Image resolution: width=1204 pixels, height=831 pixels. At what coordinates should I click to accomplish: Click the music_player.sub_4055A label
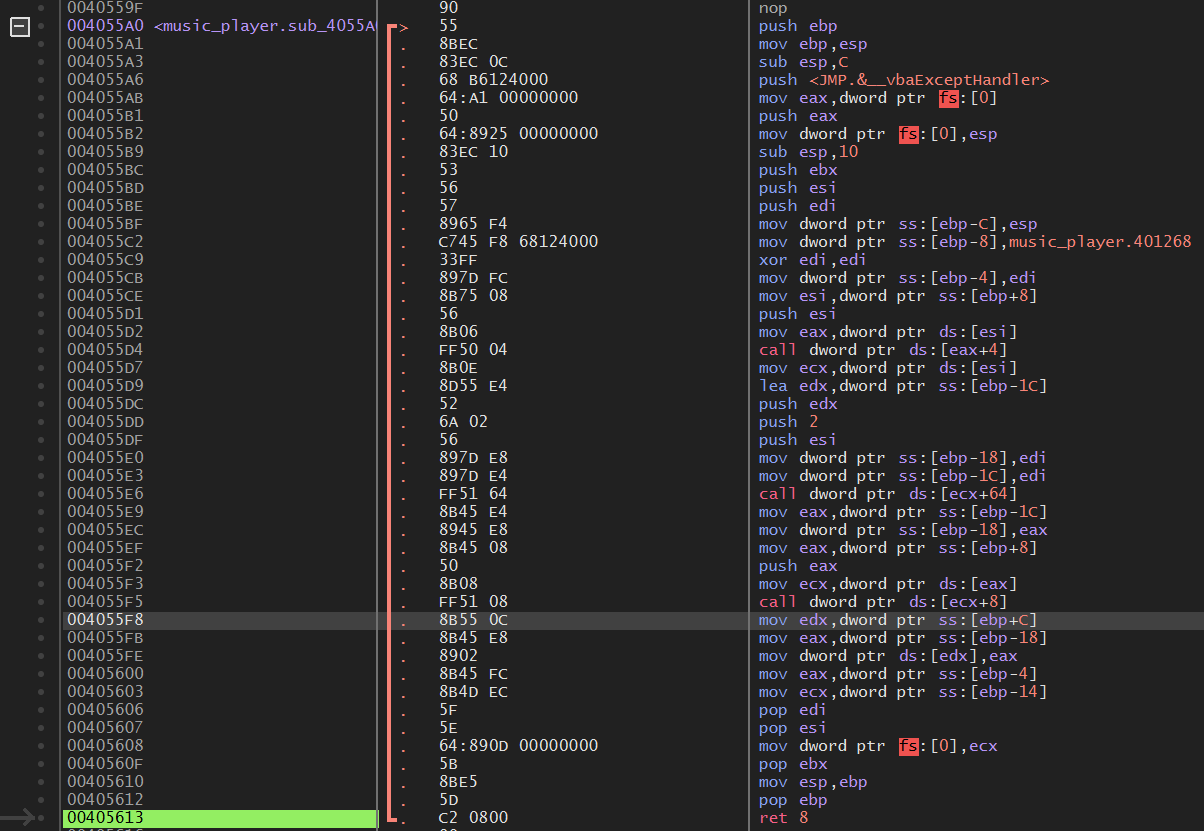point(264,26)
